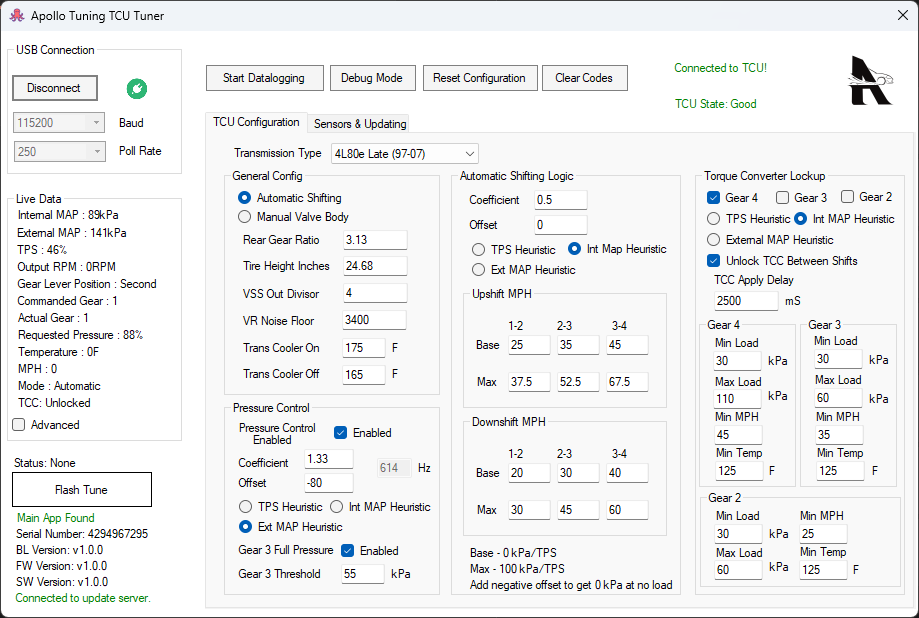Click Gear 3 Min Load field
This screenshot has height=618, width=919.
pos(839,359)
